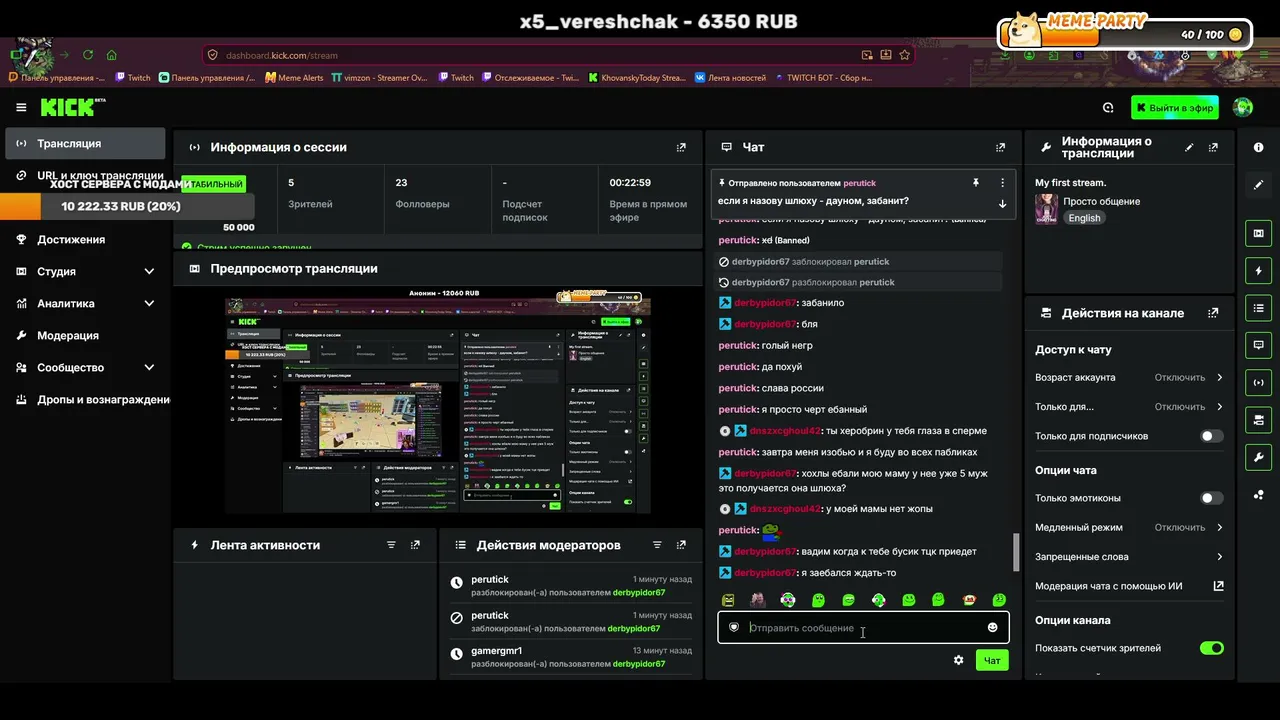1280x720 pixels.
Task: Open the pinned message three-dot menu
Action: click(x=1002, y=183)
